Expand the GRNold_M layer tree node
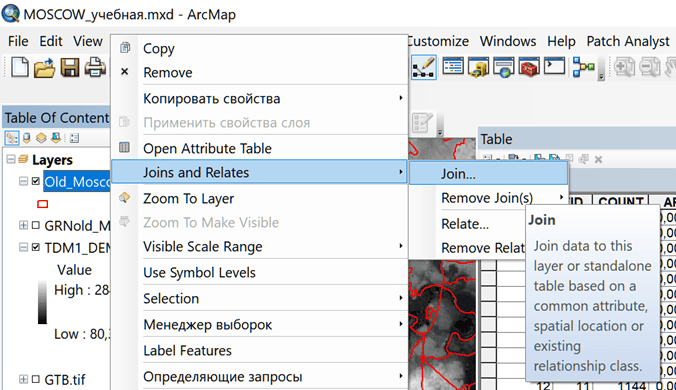Viewport: 676px width, 390px height. tap(23, 225)
